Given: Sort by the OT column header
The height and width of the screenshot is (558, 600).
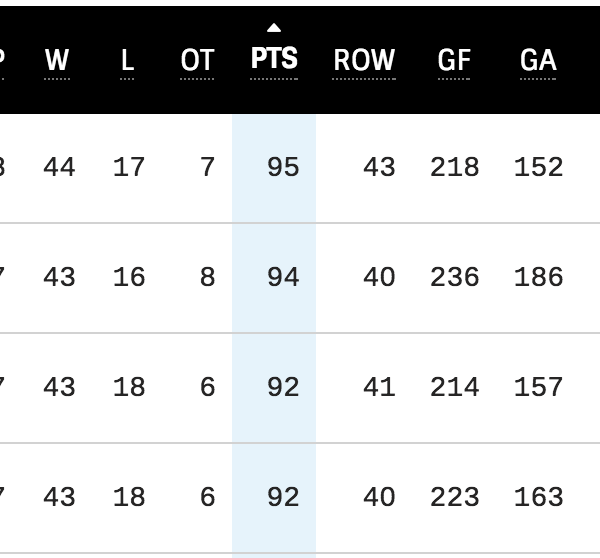Looking at the screenshot, I should click(197, 60).
